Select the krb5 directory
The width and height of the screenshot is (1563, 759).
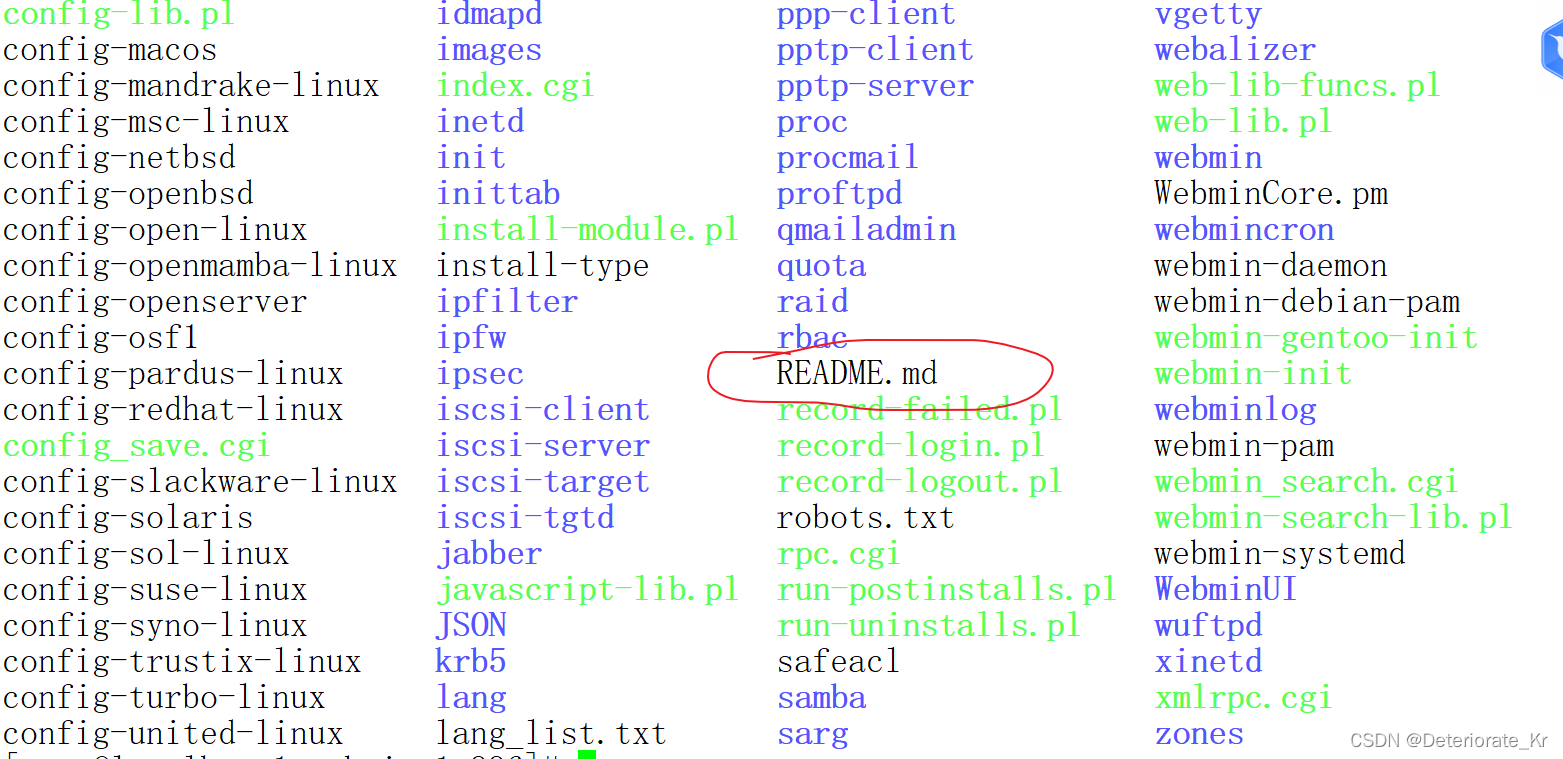[x=471, y=662]
